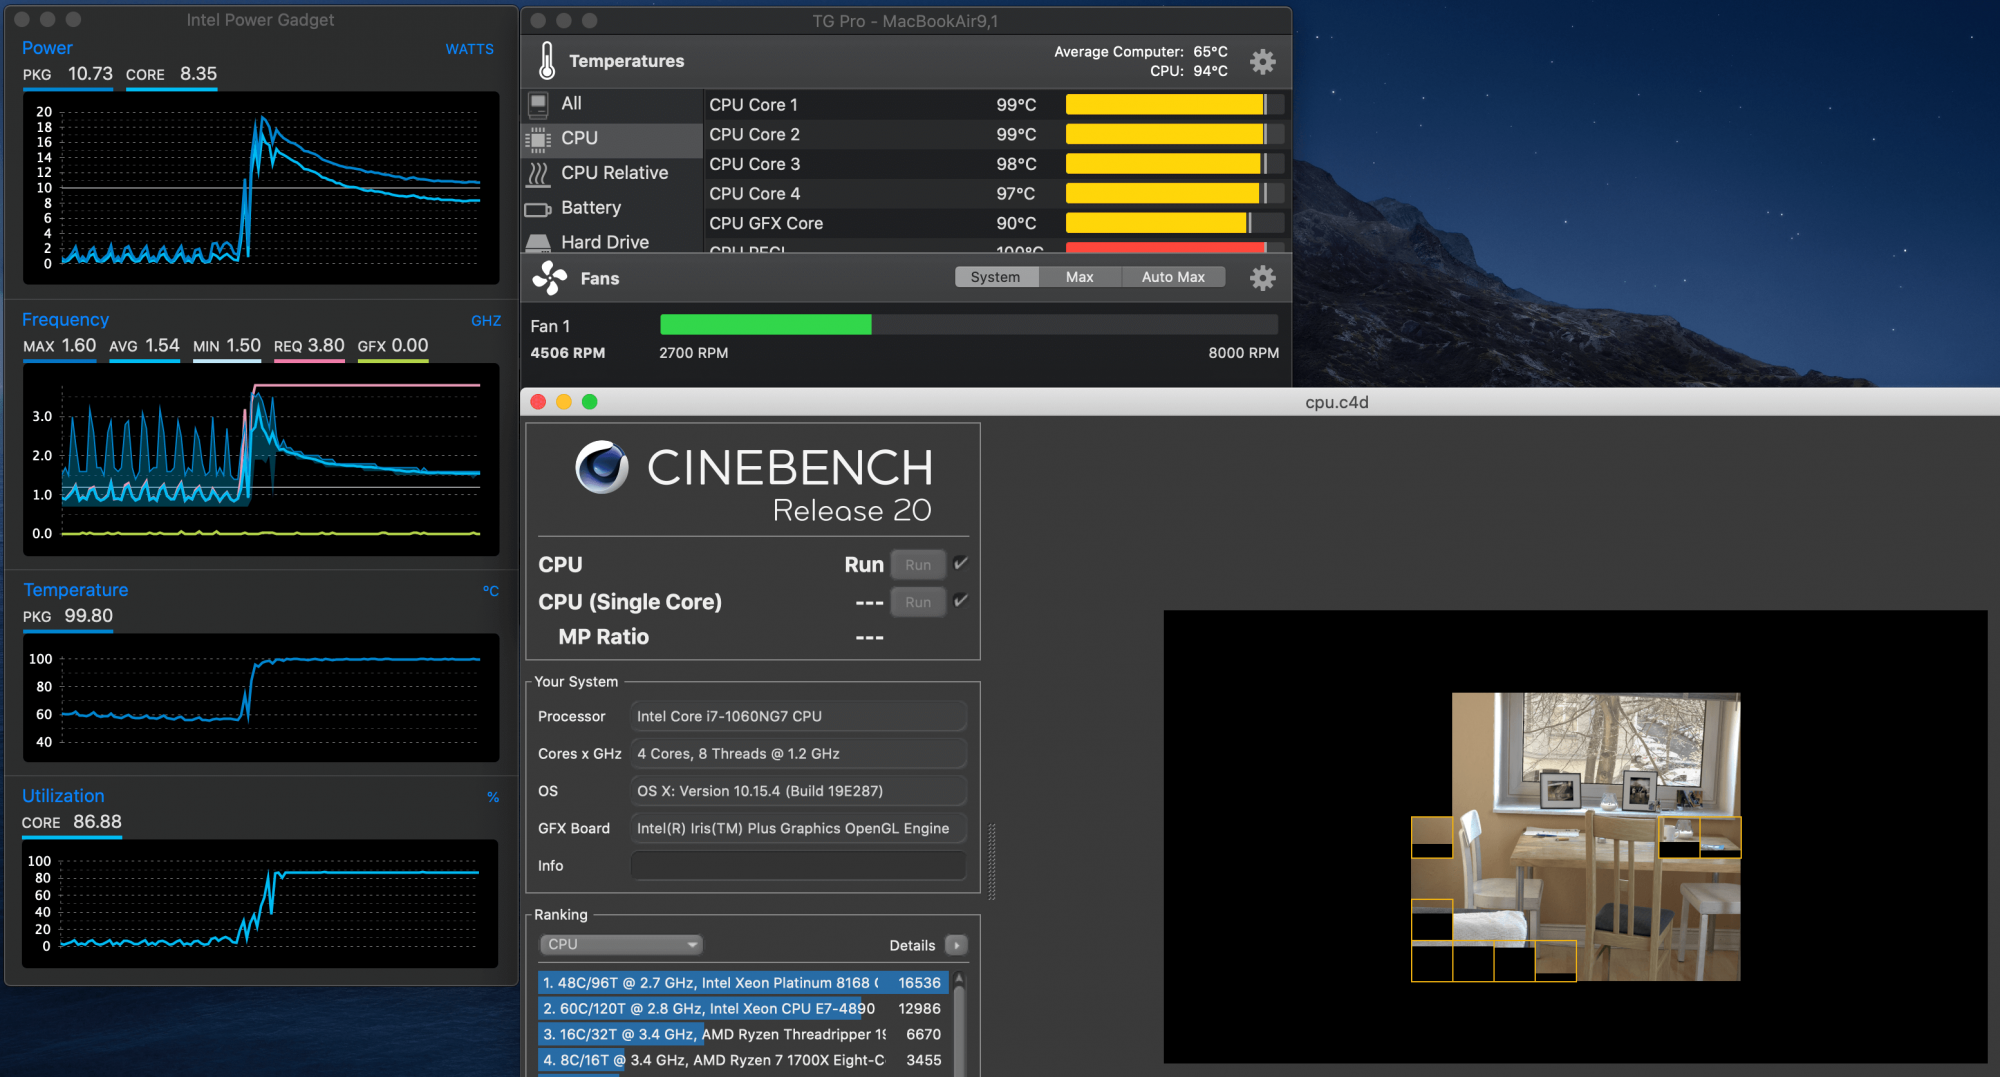This screenshot has height=1077, width=2000.
Task: Switch fan control to System mode
Action: pos(996,276)
